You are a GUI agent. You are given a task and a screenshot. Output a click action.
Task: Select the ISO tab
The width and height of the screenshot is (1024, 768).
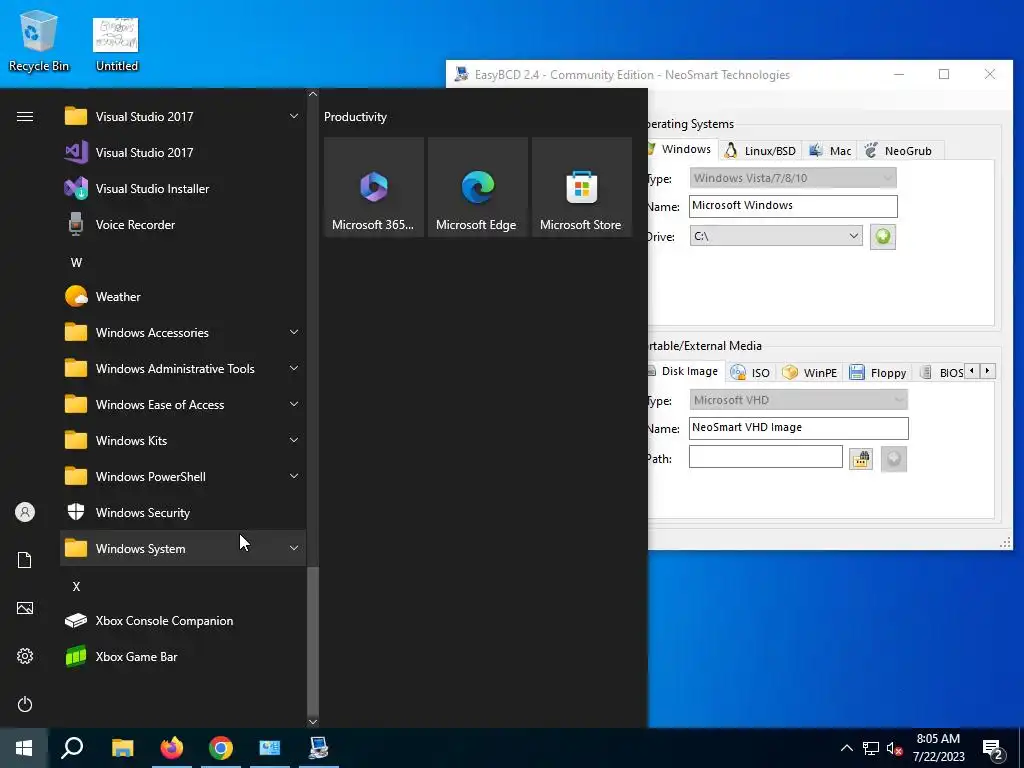750,372
